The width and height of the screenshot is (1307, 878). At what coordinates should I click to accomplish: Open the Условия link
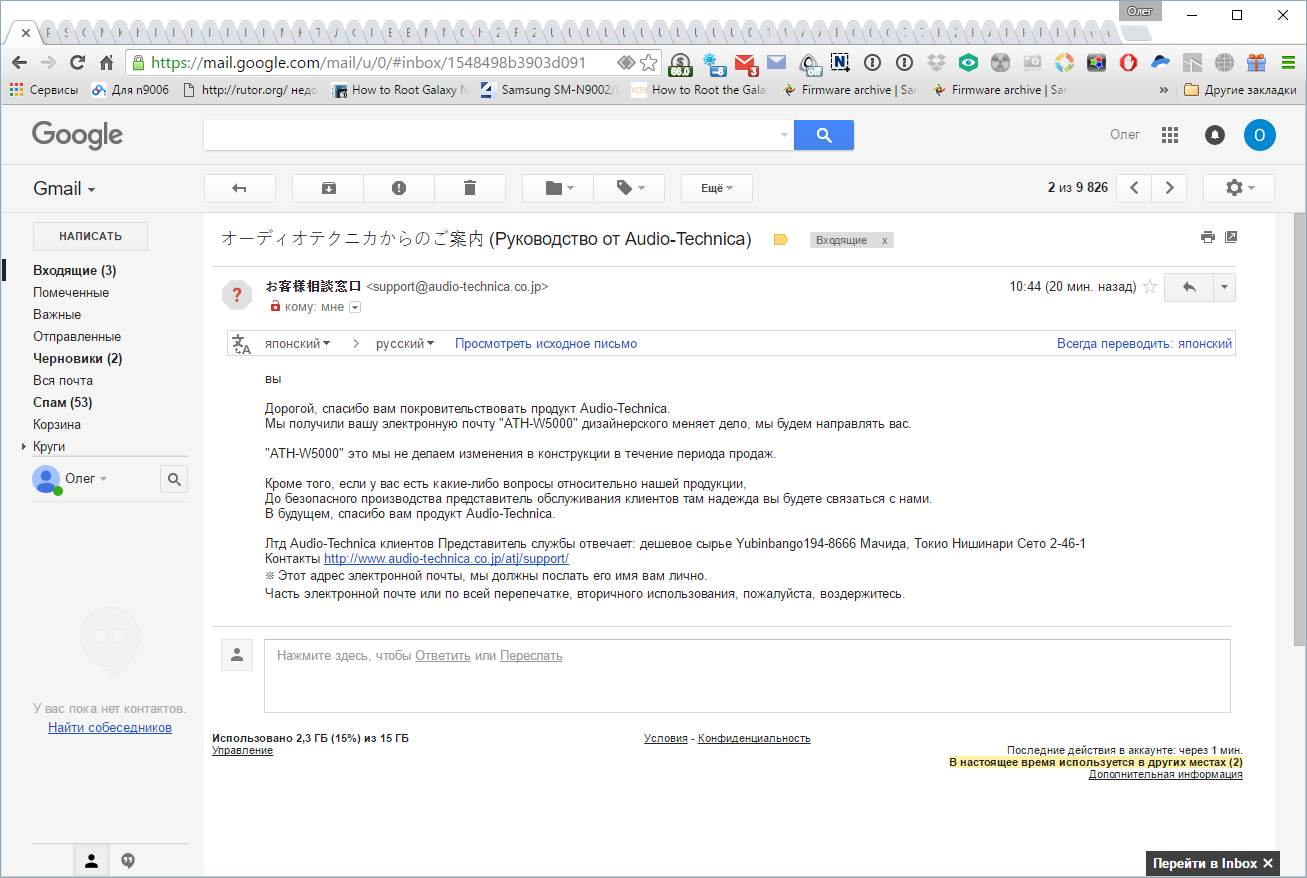pyautogui.click(x=666, y=738)
